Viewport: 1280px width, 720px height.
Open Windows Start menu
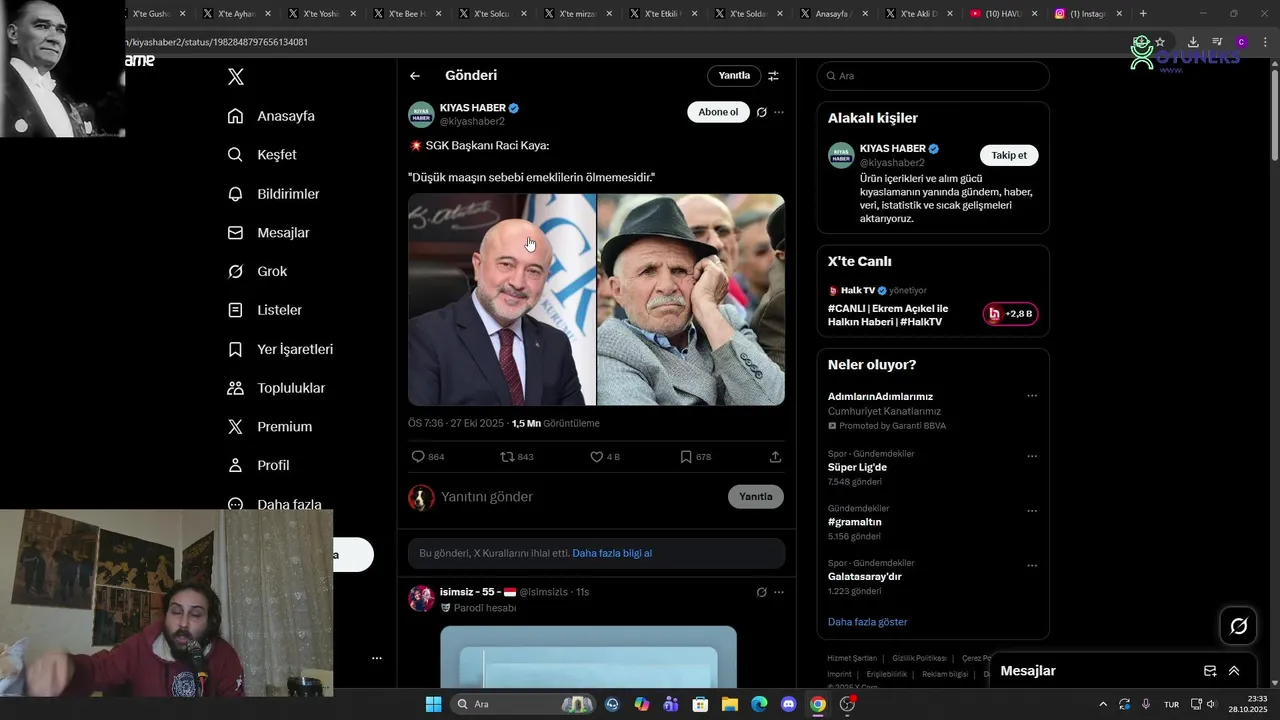coord(433,704)
